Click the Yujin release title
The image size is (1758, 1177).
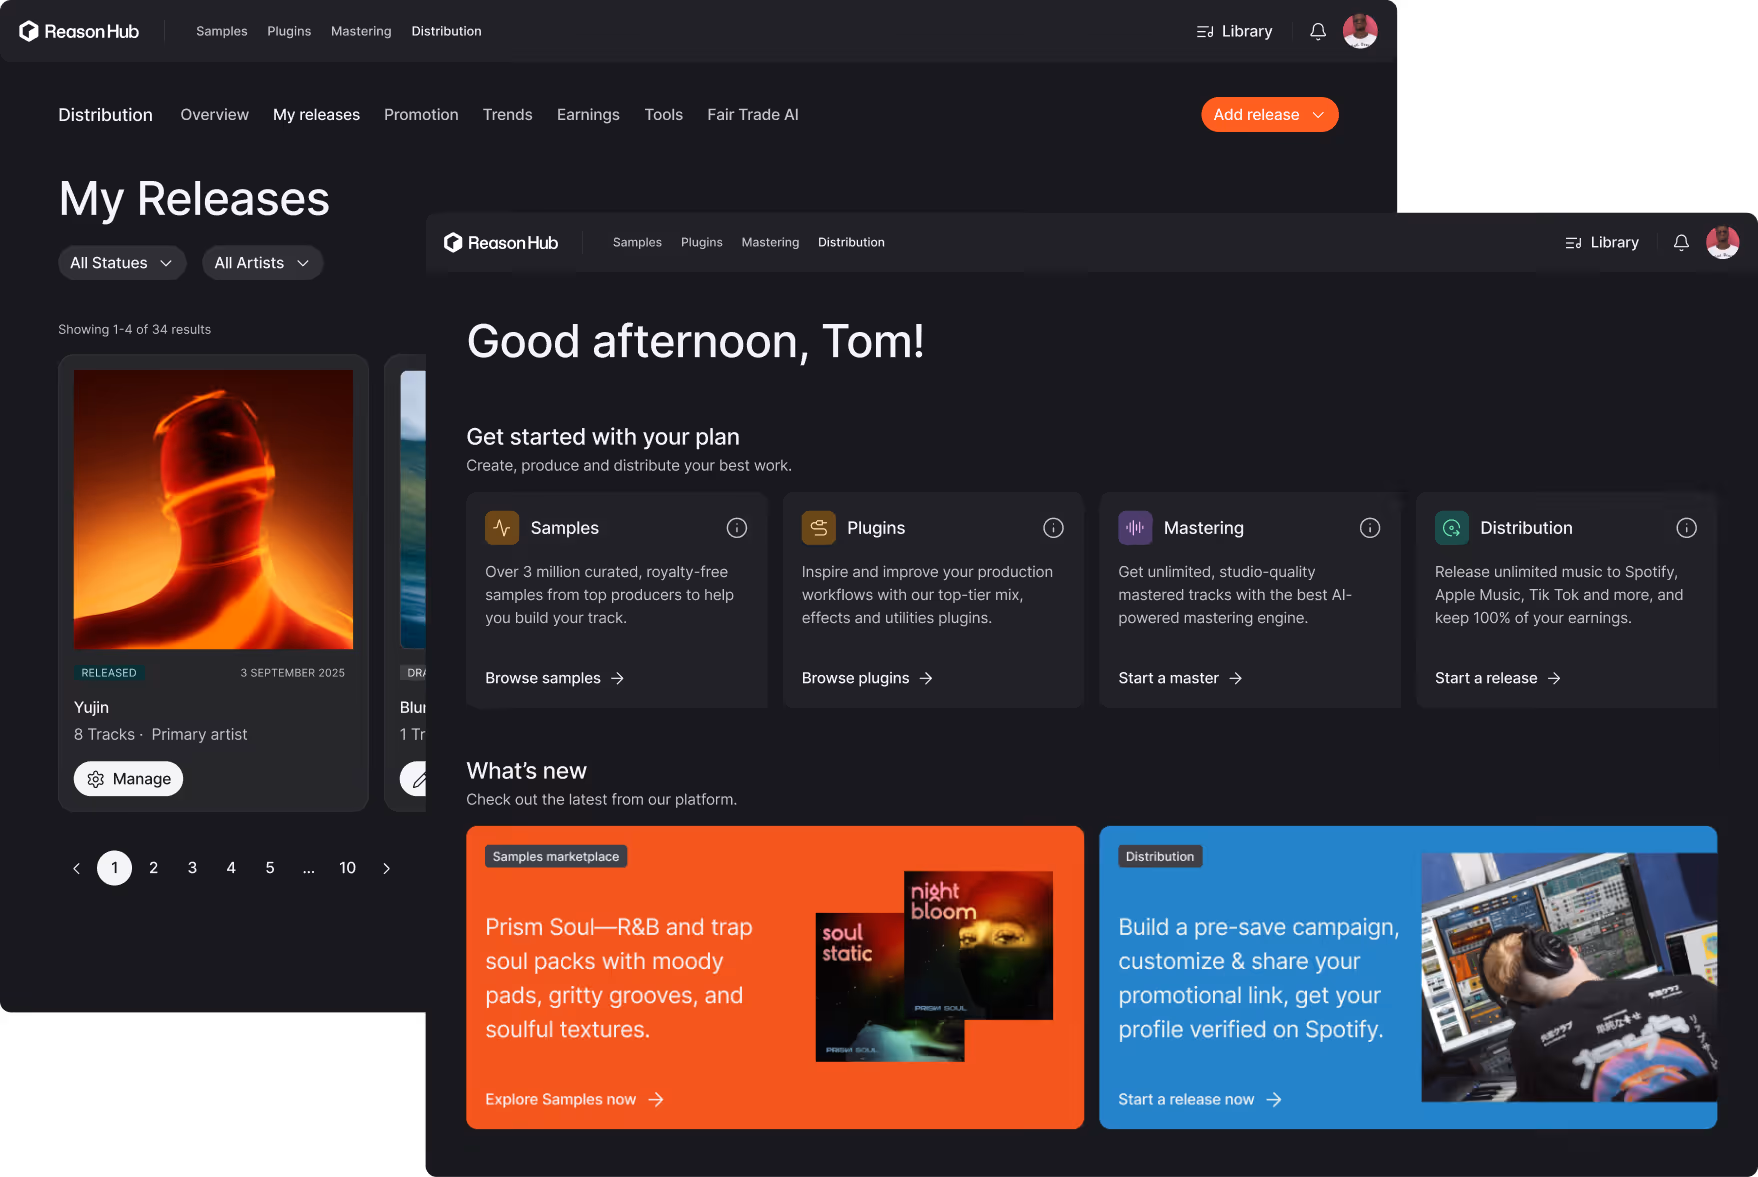click(91, 707)
